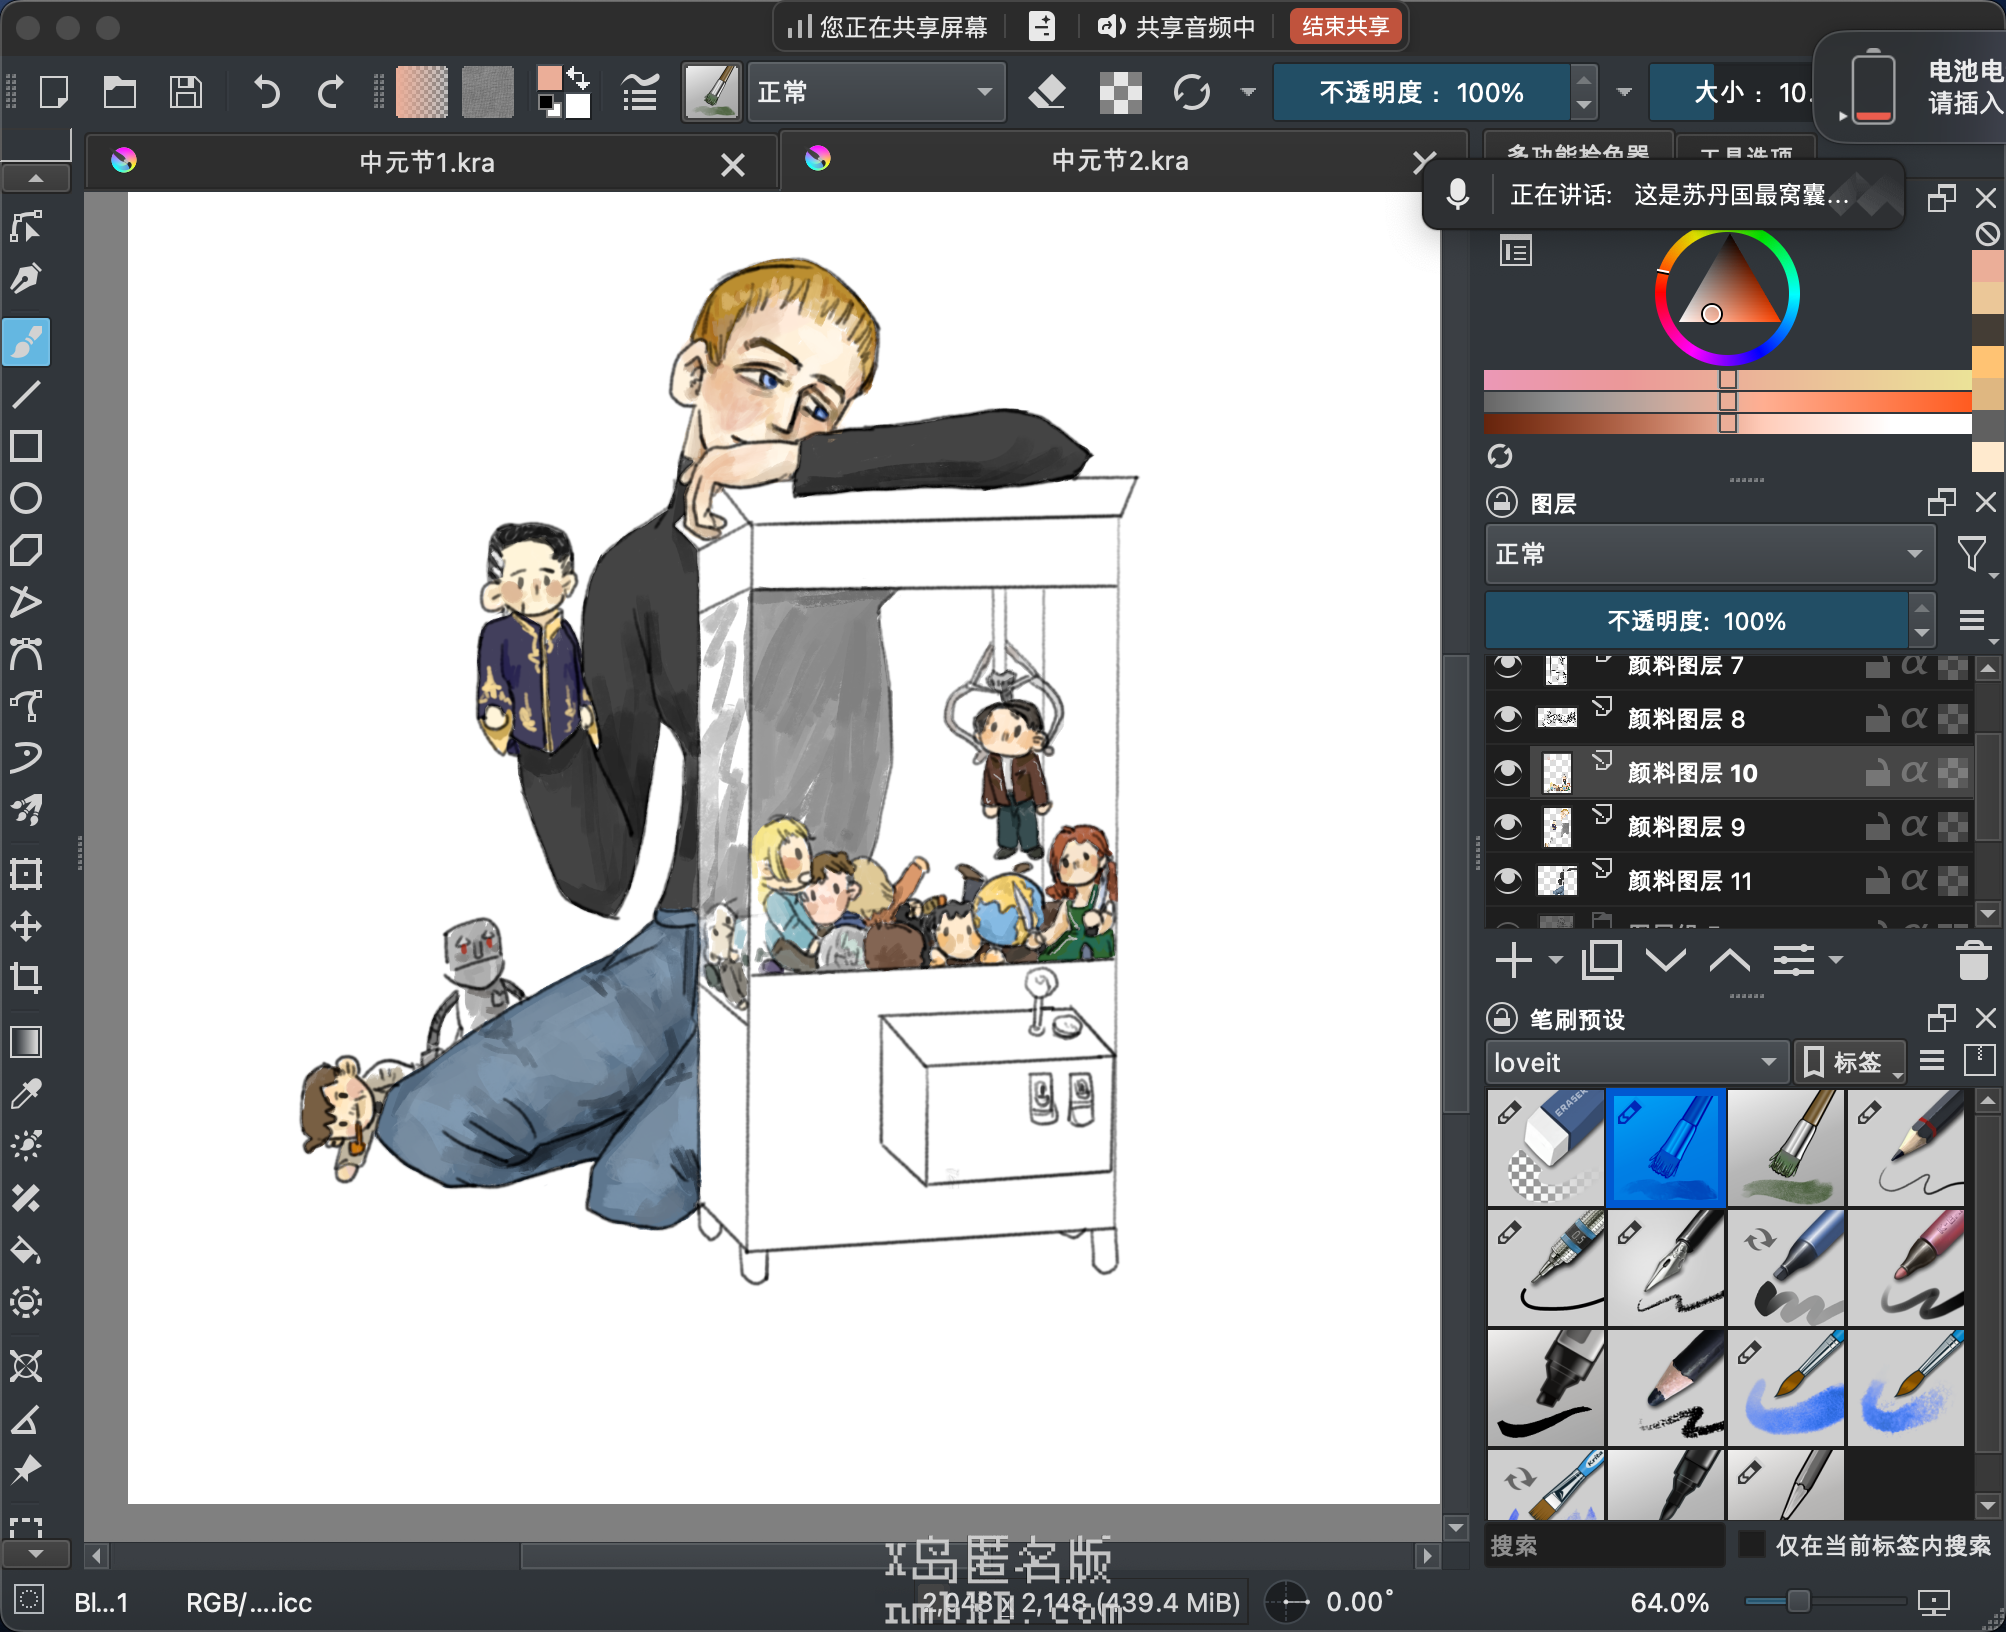Viewport: 2006px width, 1632px height.
Task: Click the 结束共享 button
Action: click(1345, 26)
